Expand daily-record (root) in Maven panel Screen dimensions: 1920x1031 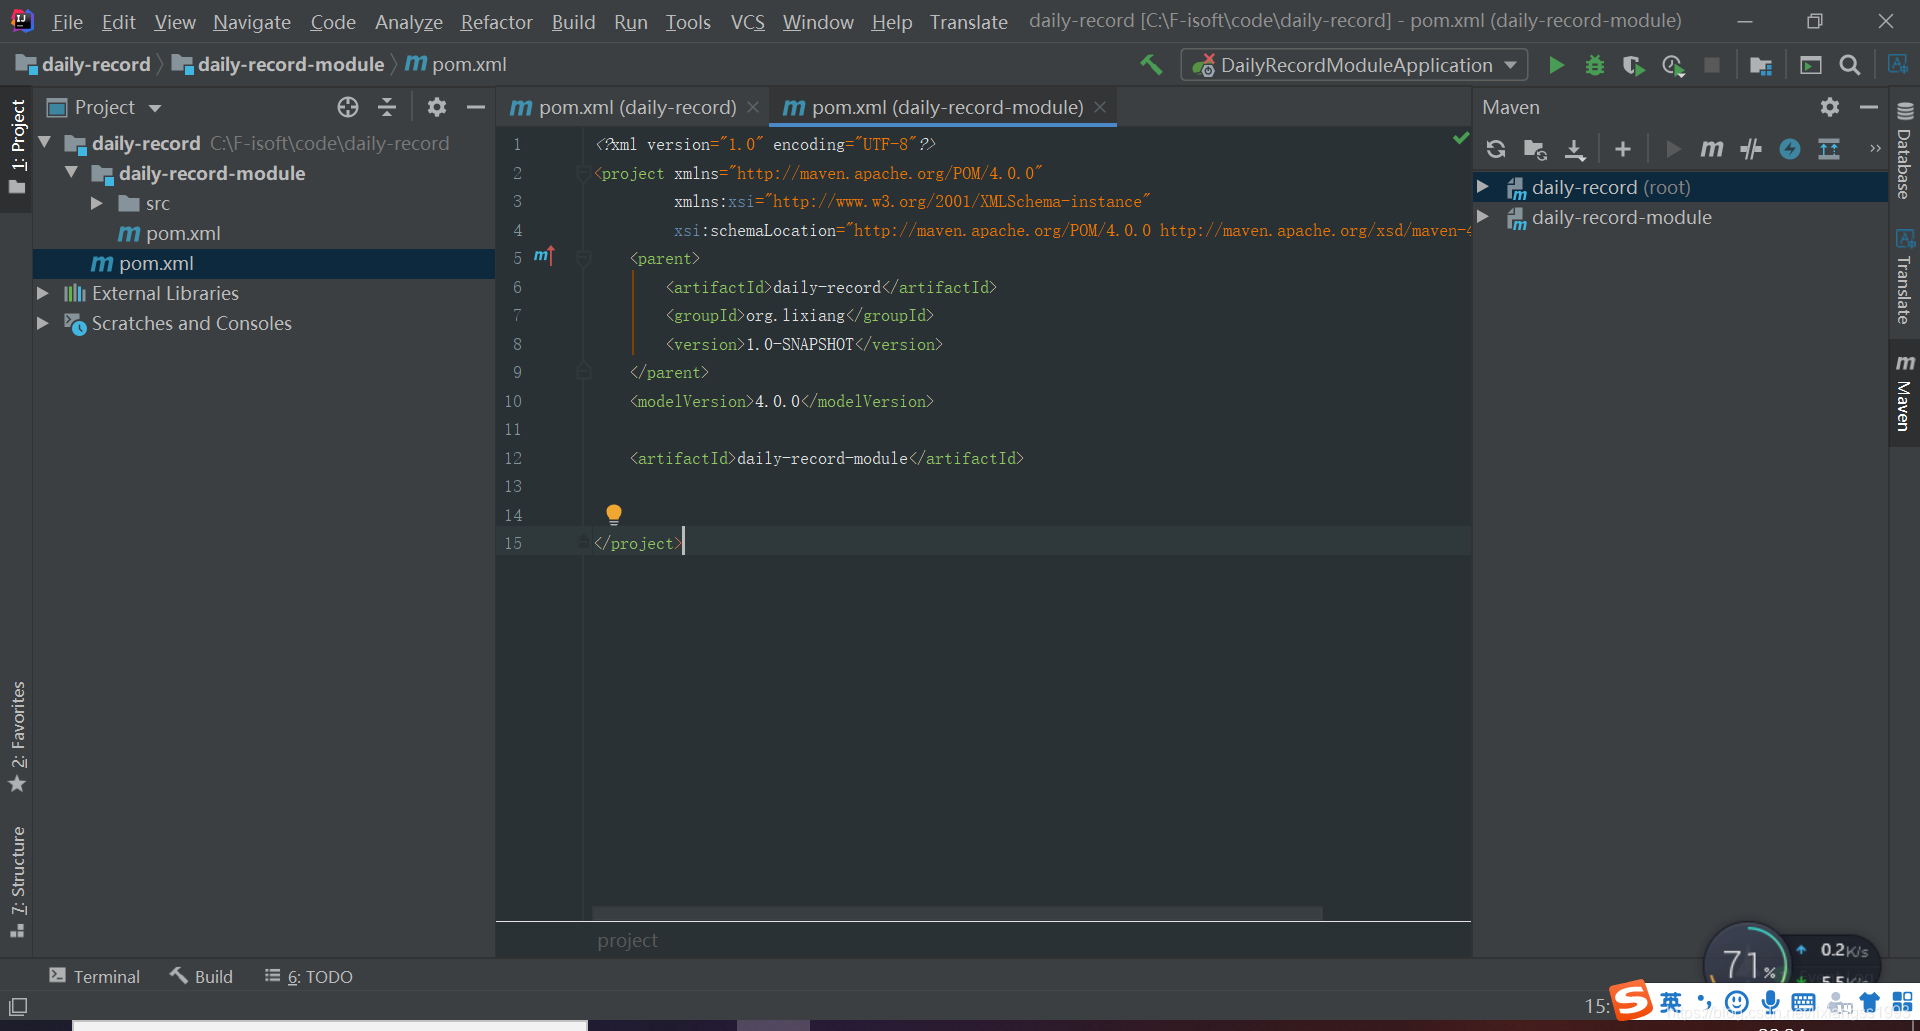click(1484, 186)
